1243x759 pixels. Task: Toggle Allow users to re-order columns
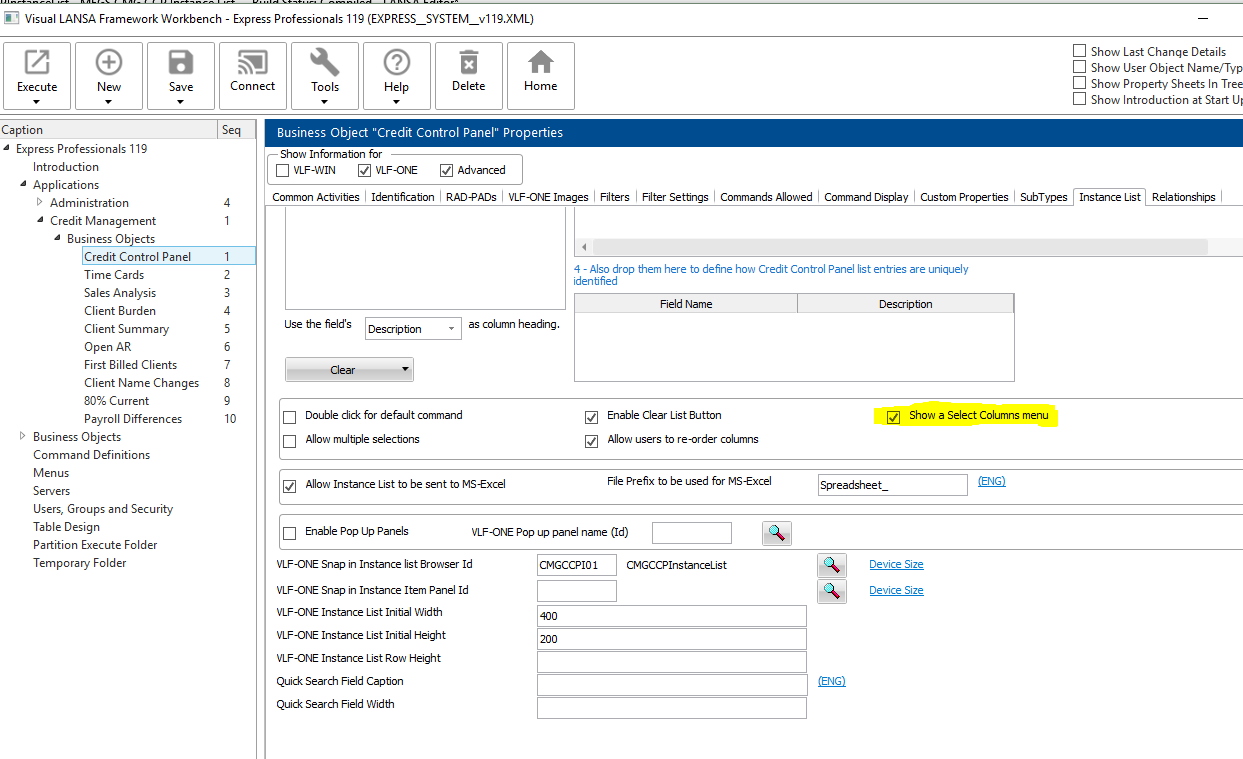(x=591, y=441)
